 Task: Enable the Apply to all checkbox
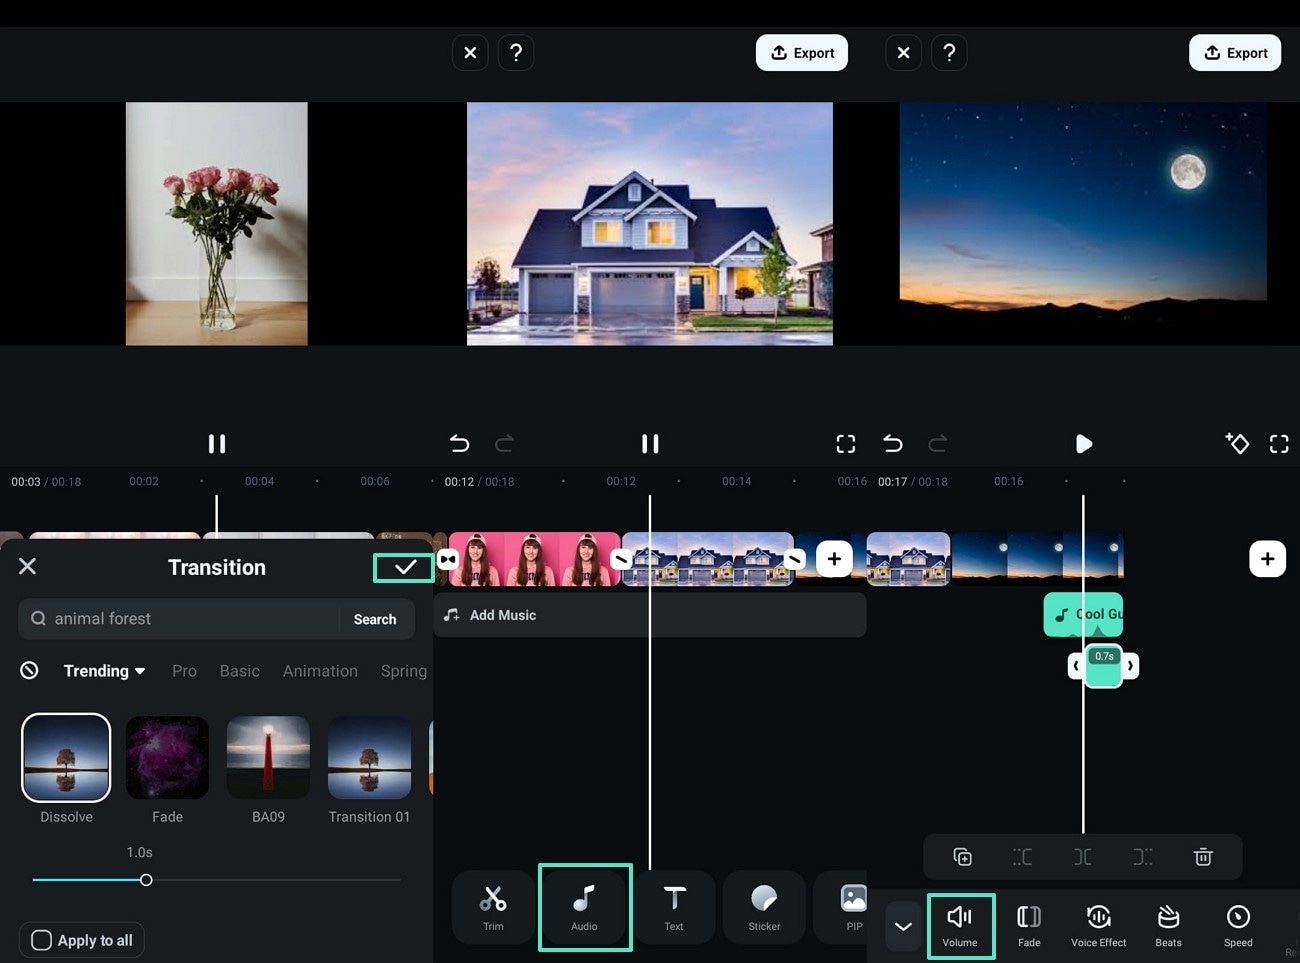tap(42, 940)
